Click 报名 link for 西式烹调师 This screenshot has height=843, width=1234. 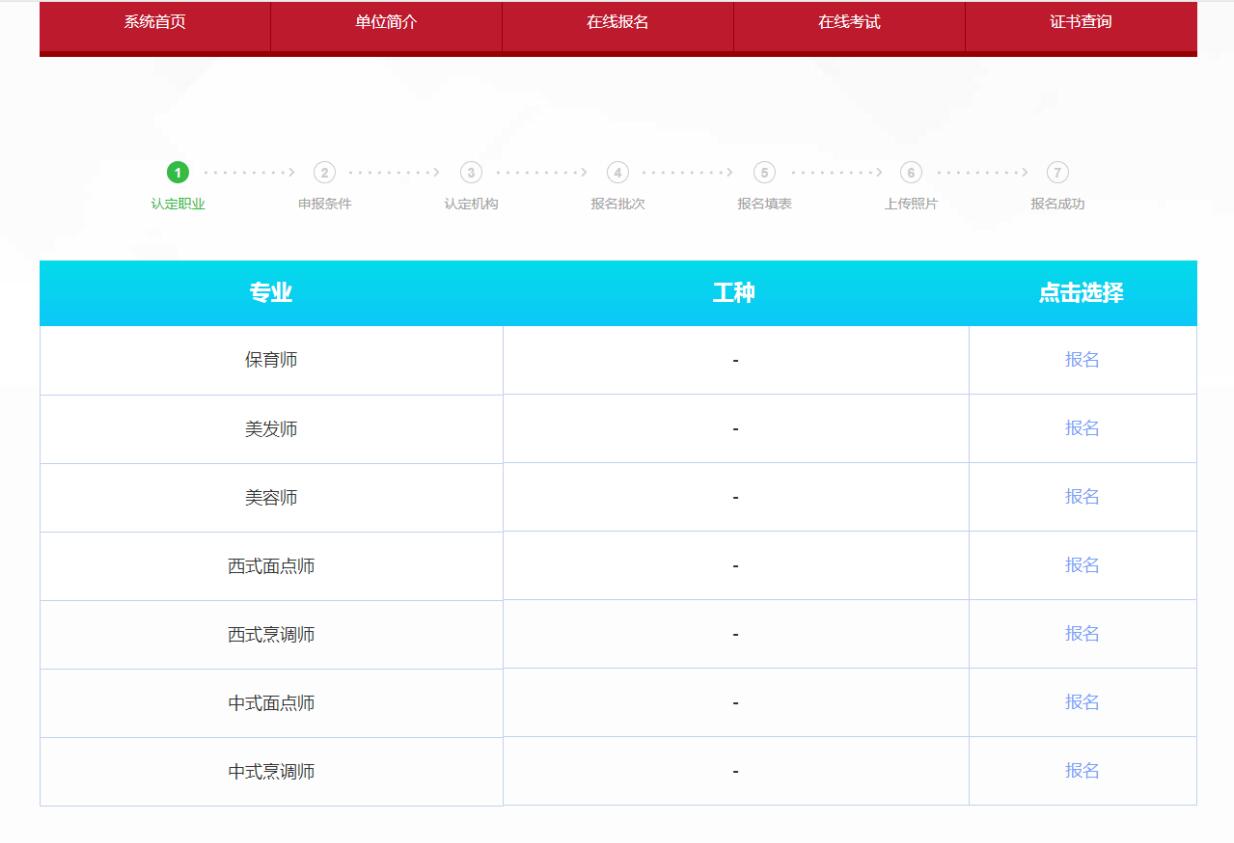tap(1082, 634)
